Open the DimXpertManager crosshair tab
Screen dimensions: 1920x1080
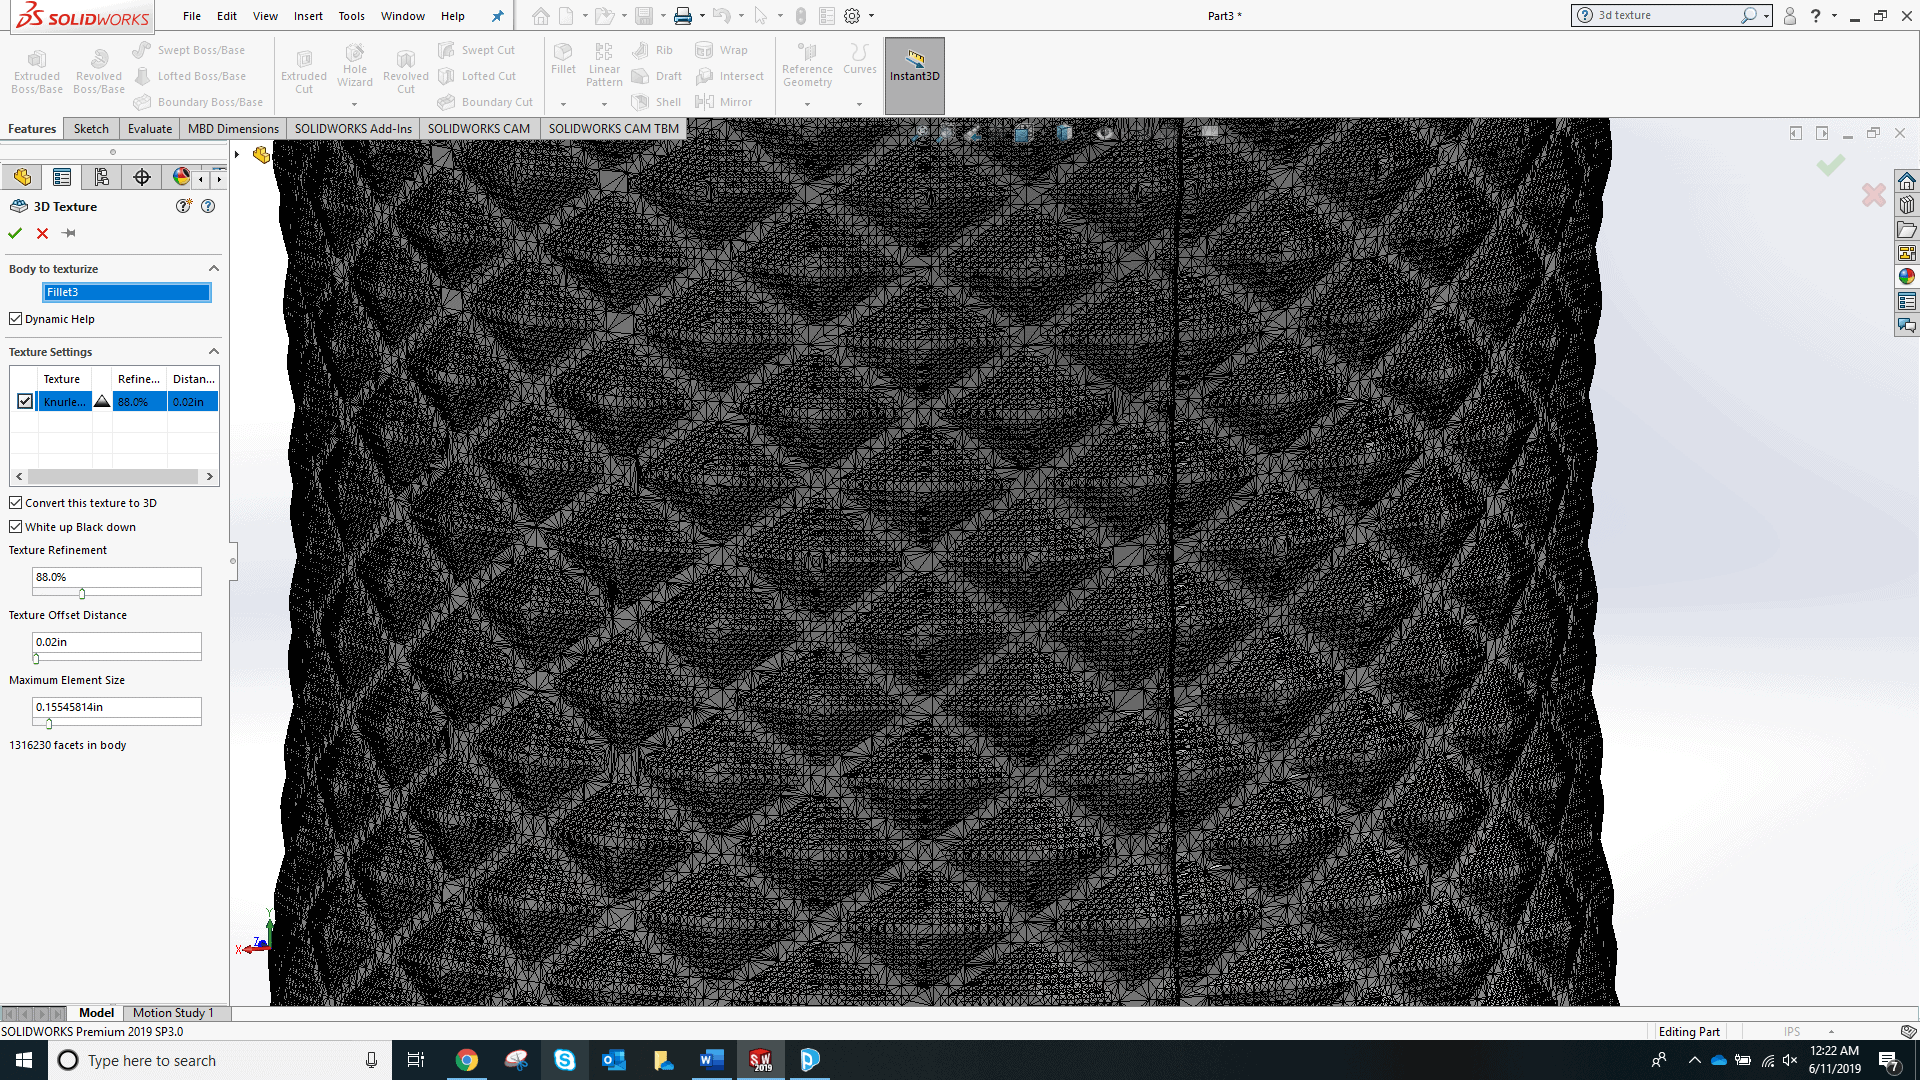142,177
